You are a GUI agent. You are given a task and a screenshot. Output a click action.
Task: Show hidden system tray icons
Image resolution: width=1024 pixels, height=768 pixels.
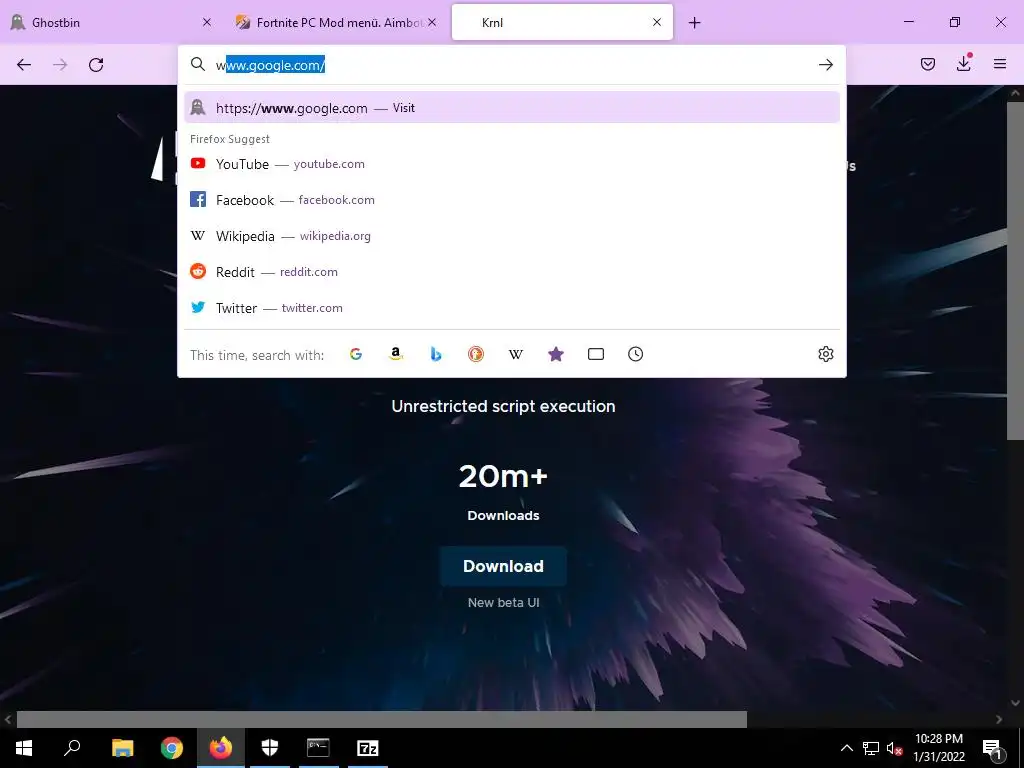pyautogui.click(x=846, y=748)
